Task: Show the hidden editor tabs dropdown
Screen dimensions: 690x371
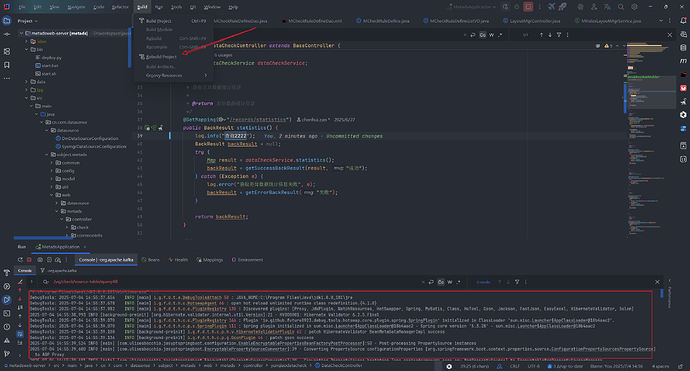Action: (661, 21)
